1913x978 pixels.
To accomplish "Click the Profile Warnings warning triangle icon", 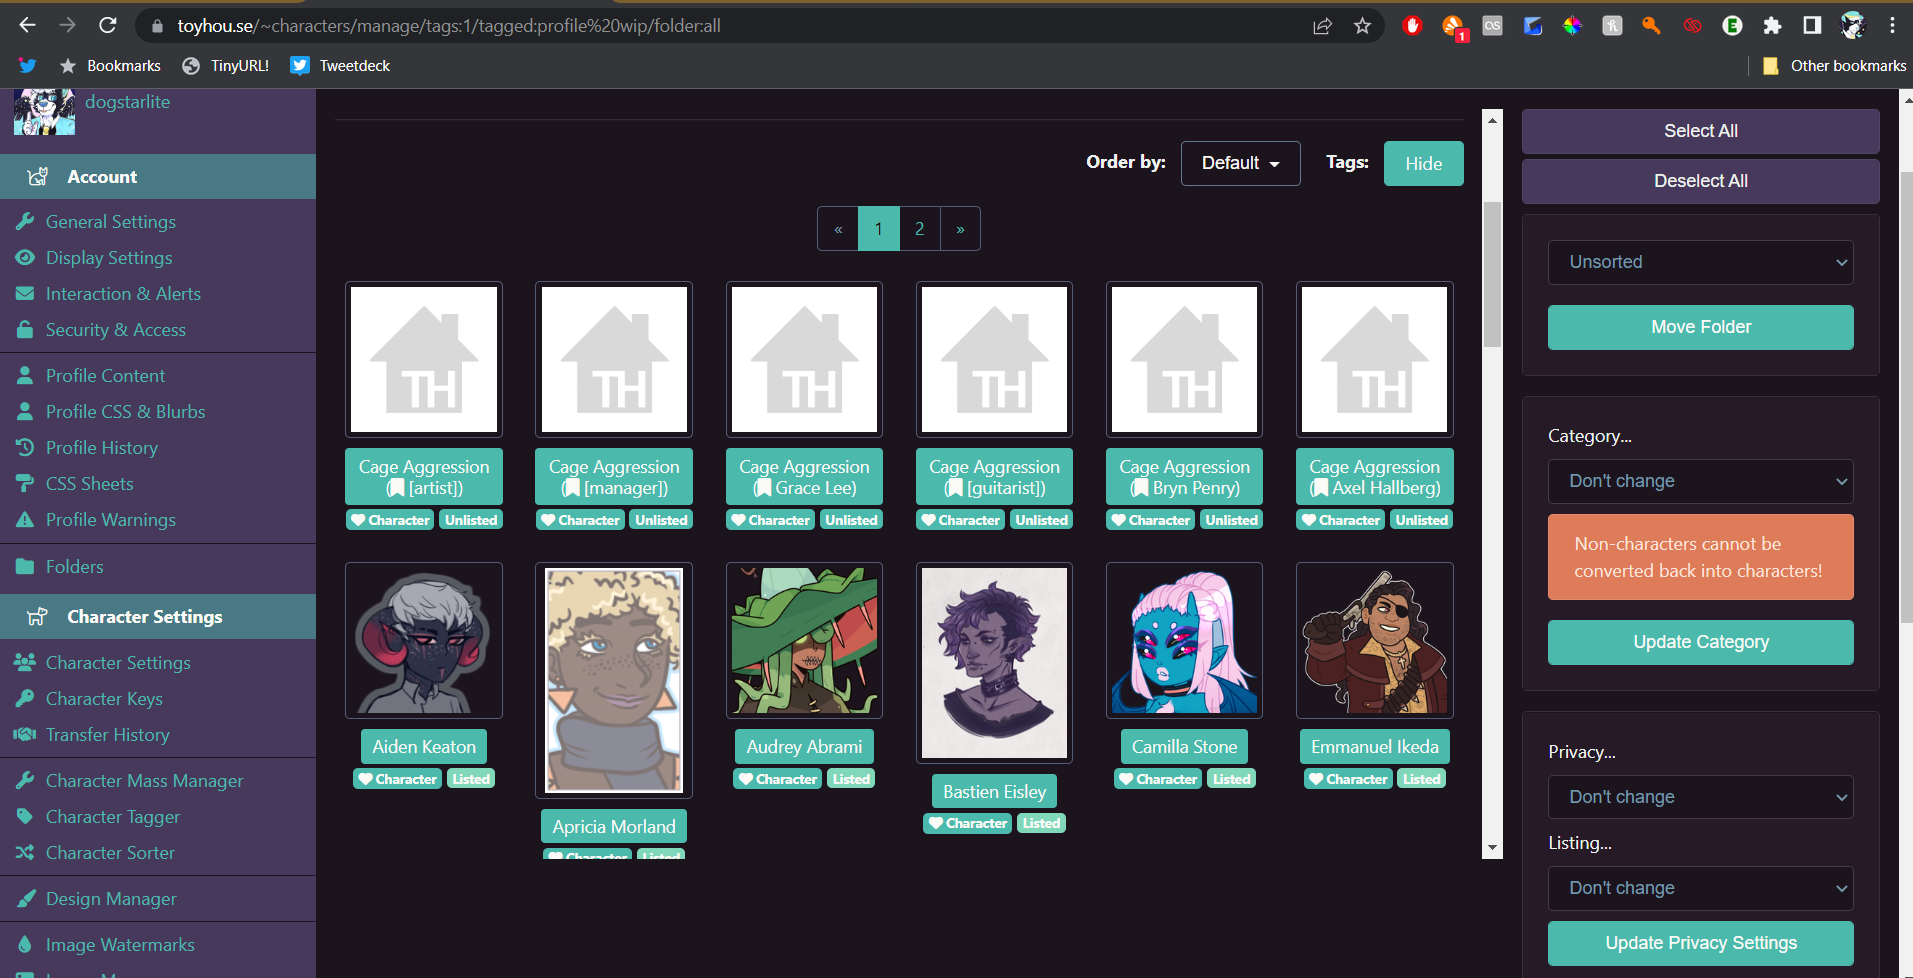I will 26,519.
